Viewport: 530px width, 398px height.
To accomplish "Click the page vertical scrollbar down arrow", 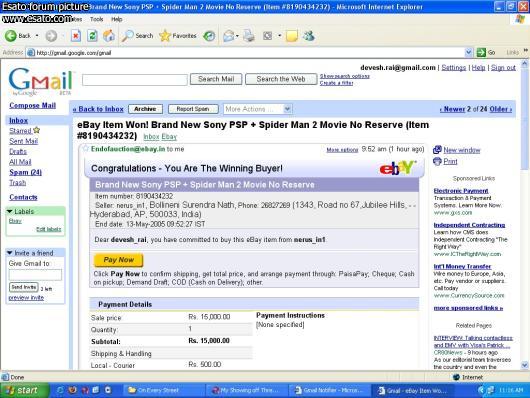I will click(525, 365).
